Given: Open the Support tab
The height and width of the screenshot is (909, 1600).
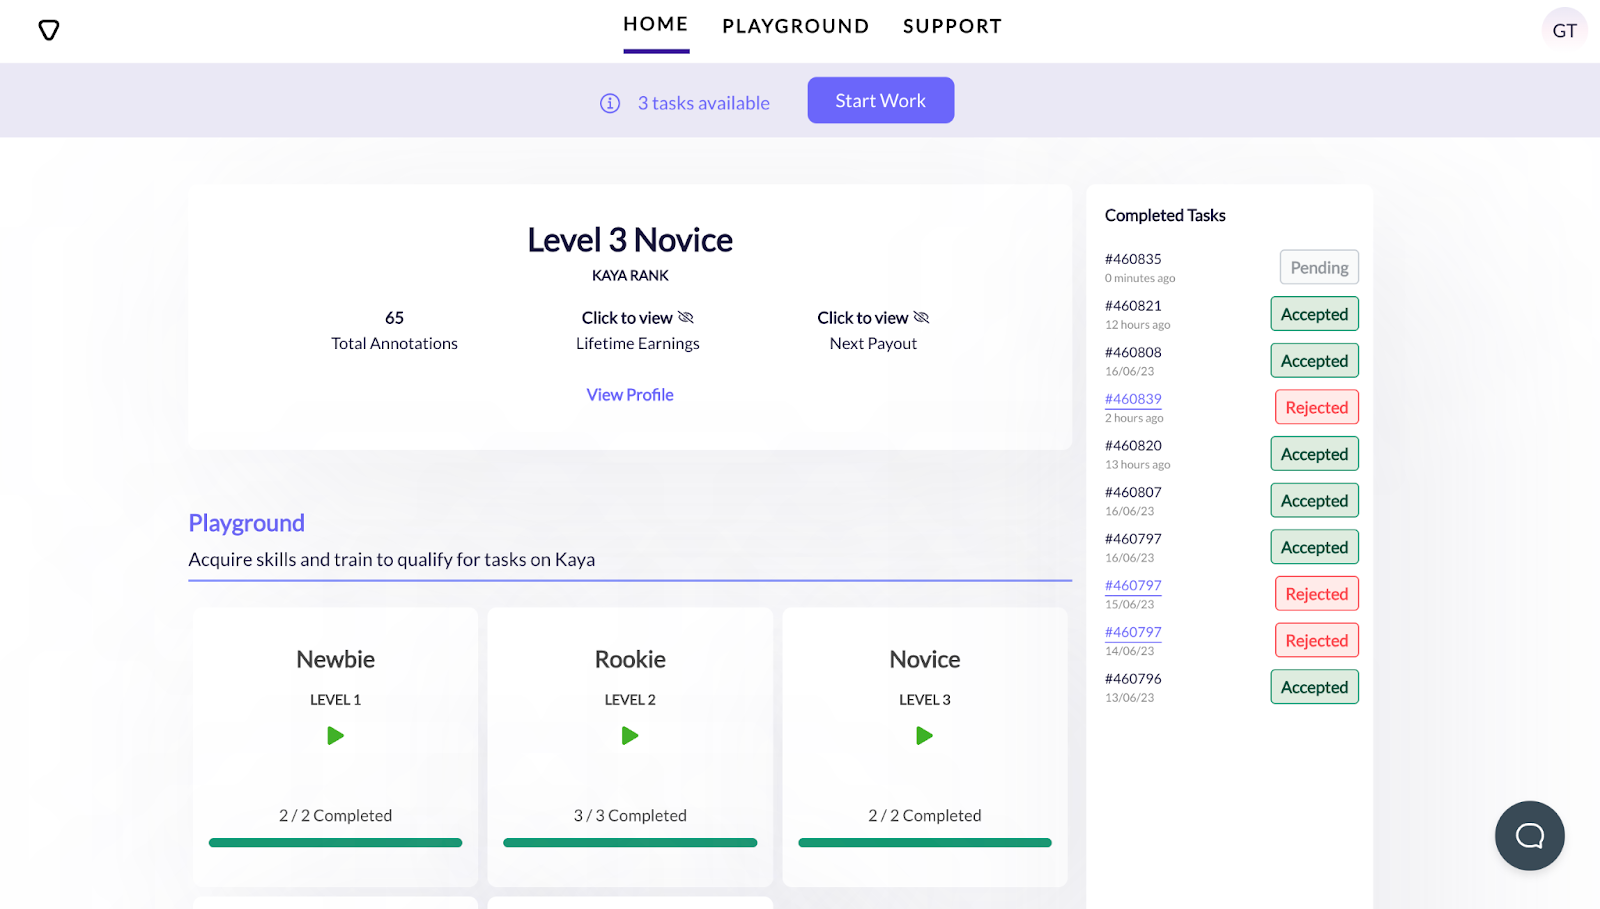Looking at the screenshot, I should [x=952, y=26].
